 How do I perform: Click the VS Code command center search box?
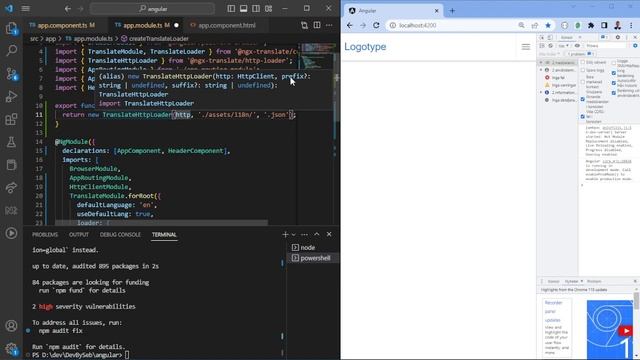(152, 8)
